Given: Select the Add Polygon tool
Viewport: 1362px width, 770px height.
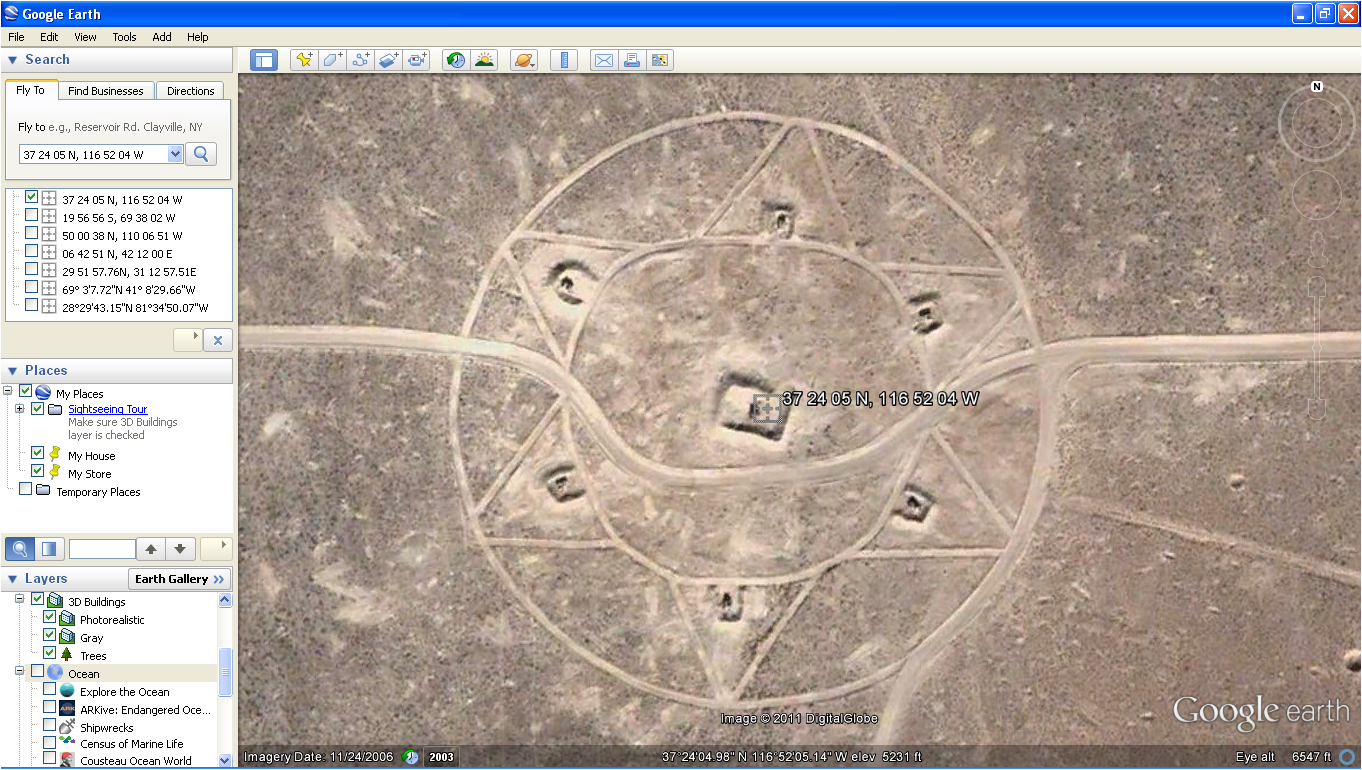Looking at the screenshot, I should (x=332, y=60).
